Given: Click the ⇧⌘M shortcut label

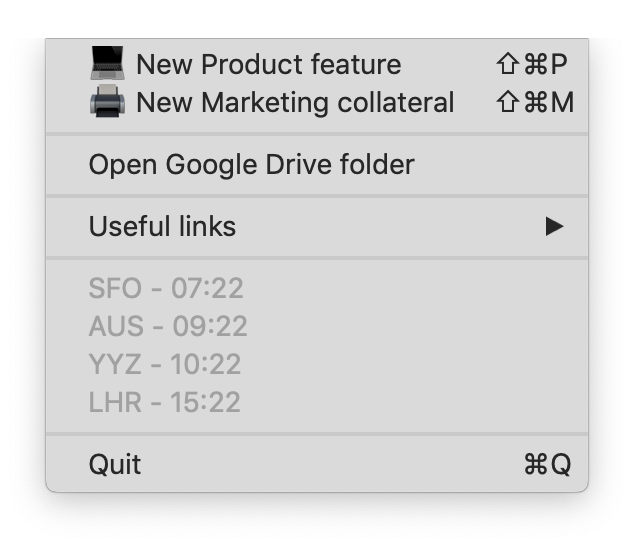Looking at the screenshot, I should click(535, 102).
